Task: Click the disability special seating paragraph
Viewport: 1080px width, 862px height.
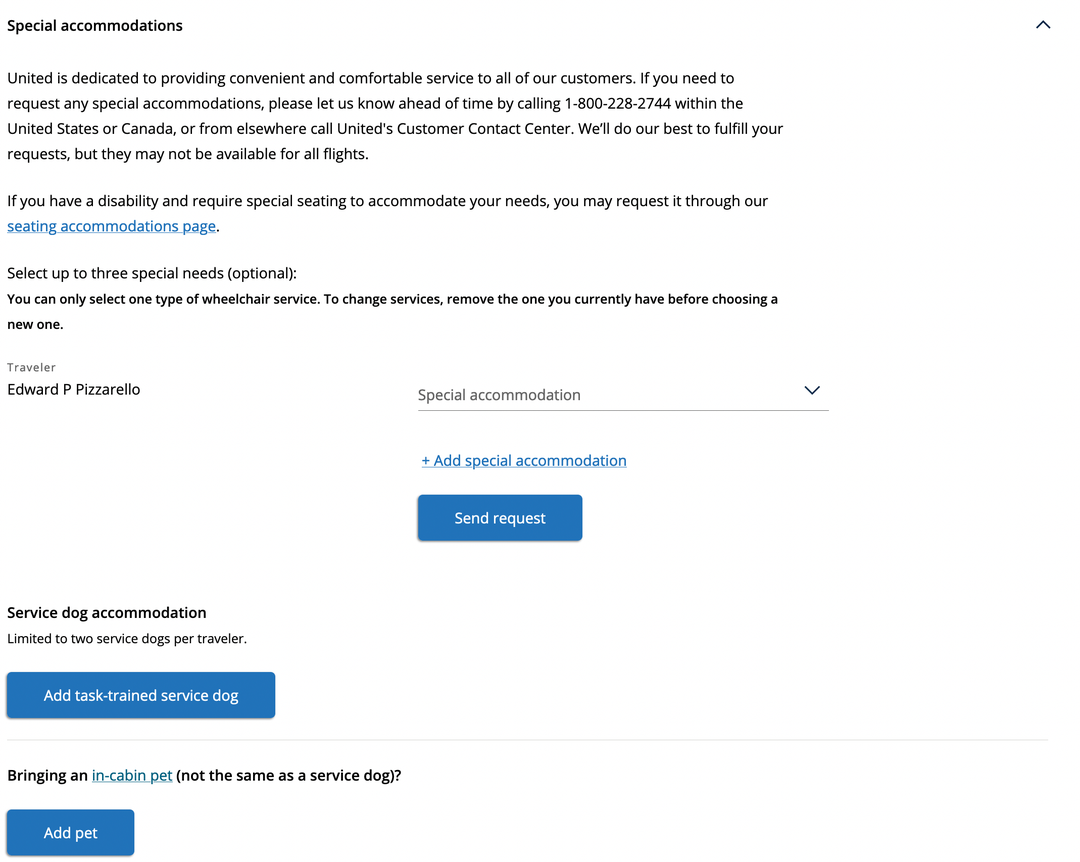Action: [x=388, y=214]
